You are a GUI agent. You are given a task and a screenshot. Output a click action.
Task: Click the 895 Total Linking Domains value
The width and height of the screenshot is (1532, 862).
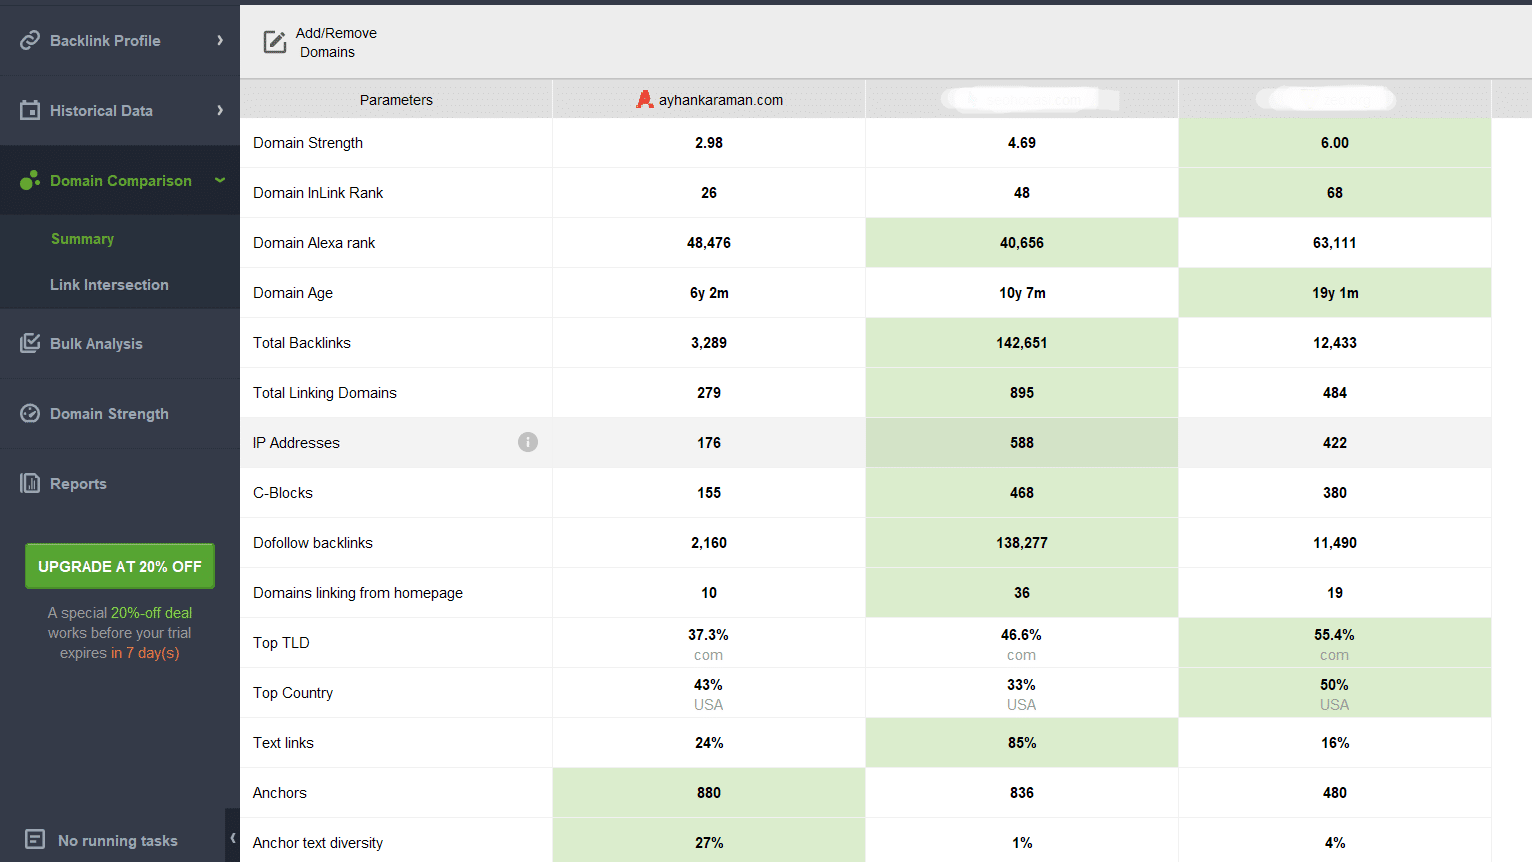tap(1022, 393)
